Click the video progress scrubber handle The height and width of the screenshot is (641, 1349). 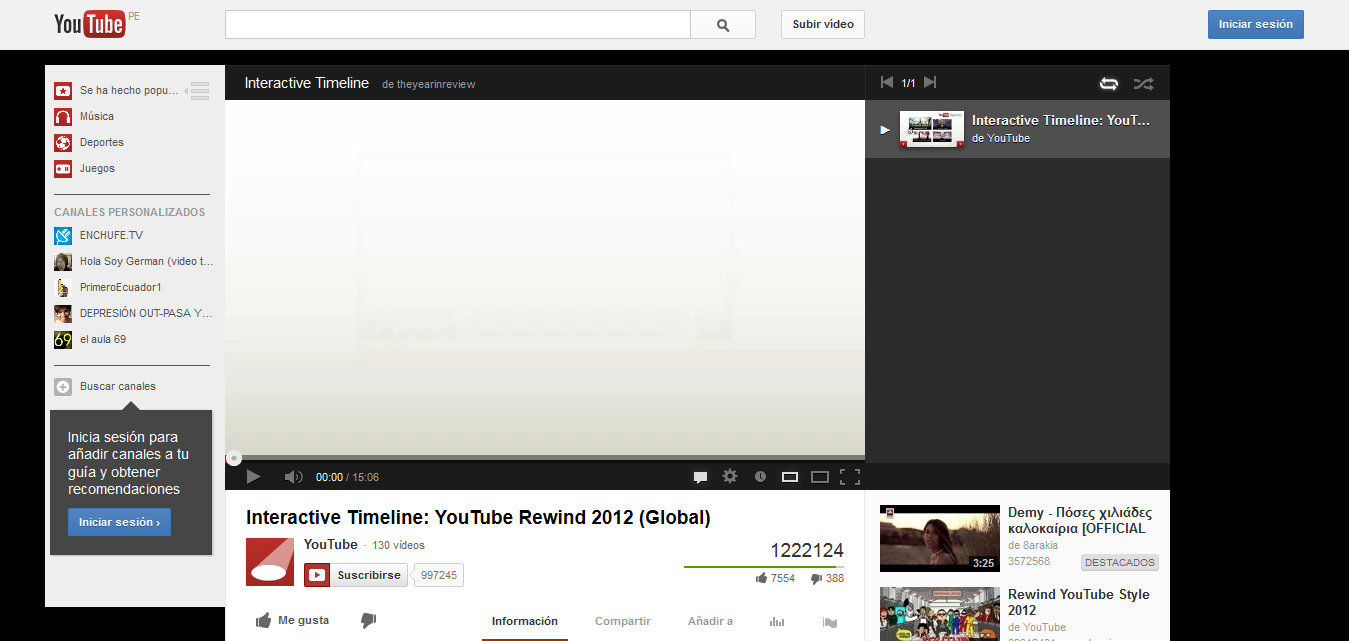click(234, 458)
